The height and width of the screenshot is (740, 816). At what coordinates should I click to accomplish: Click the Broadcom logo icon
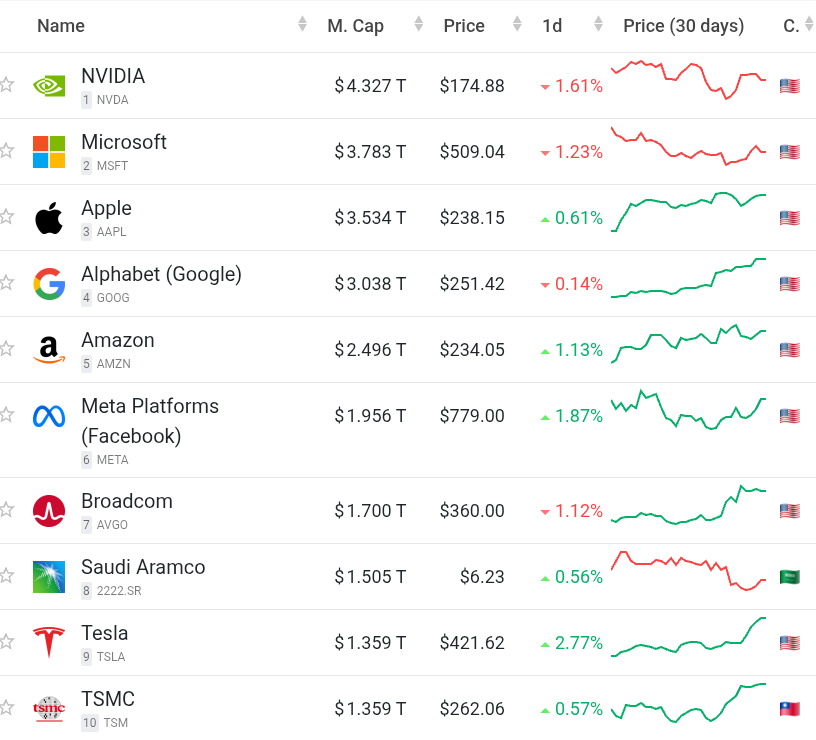coord(49,511)
